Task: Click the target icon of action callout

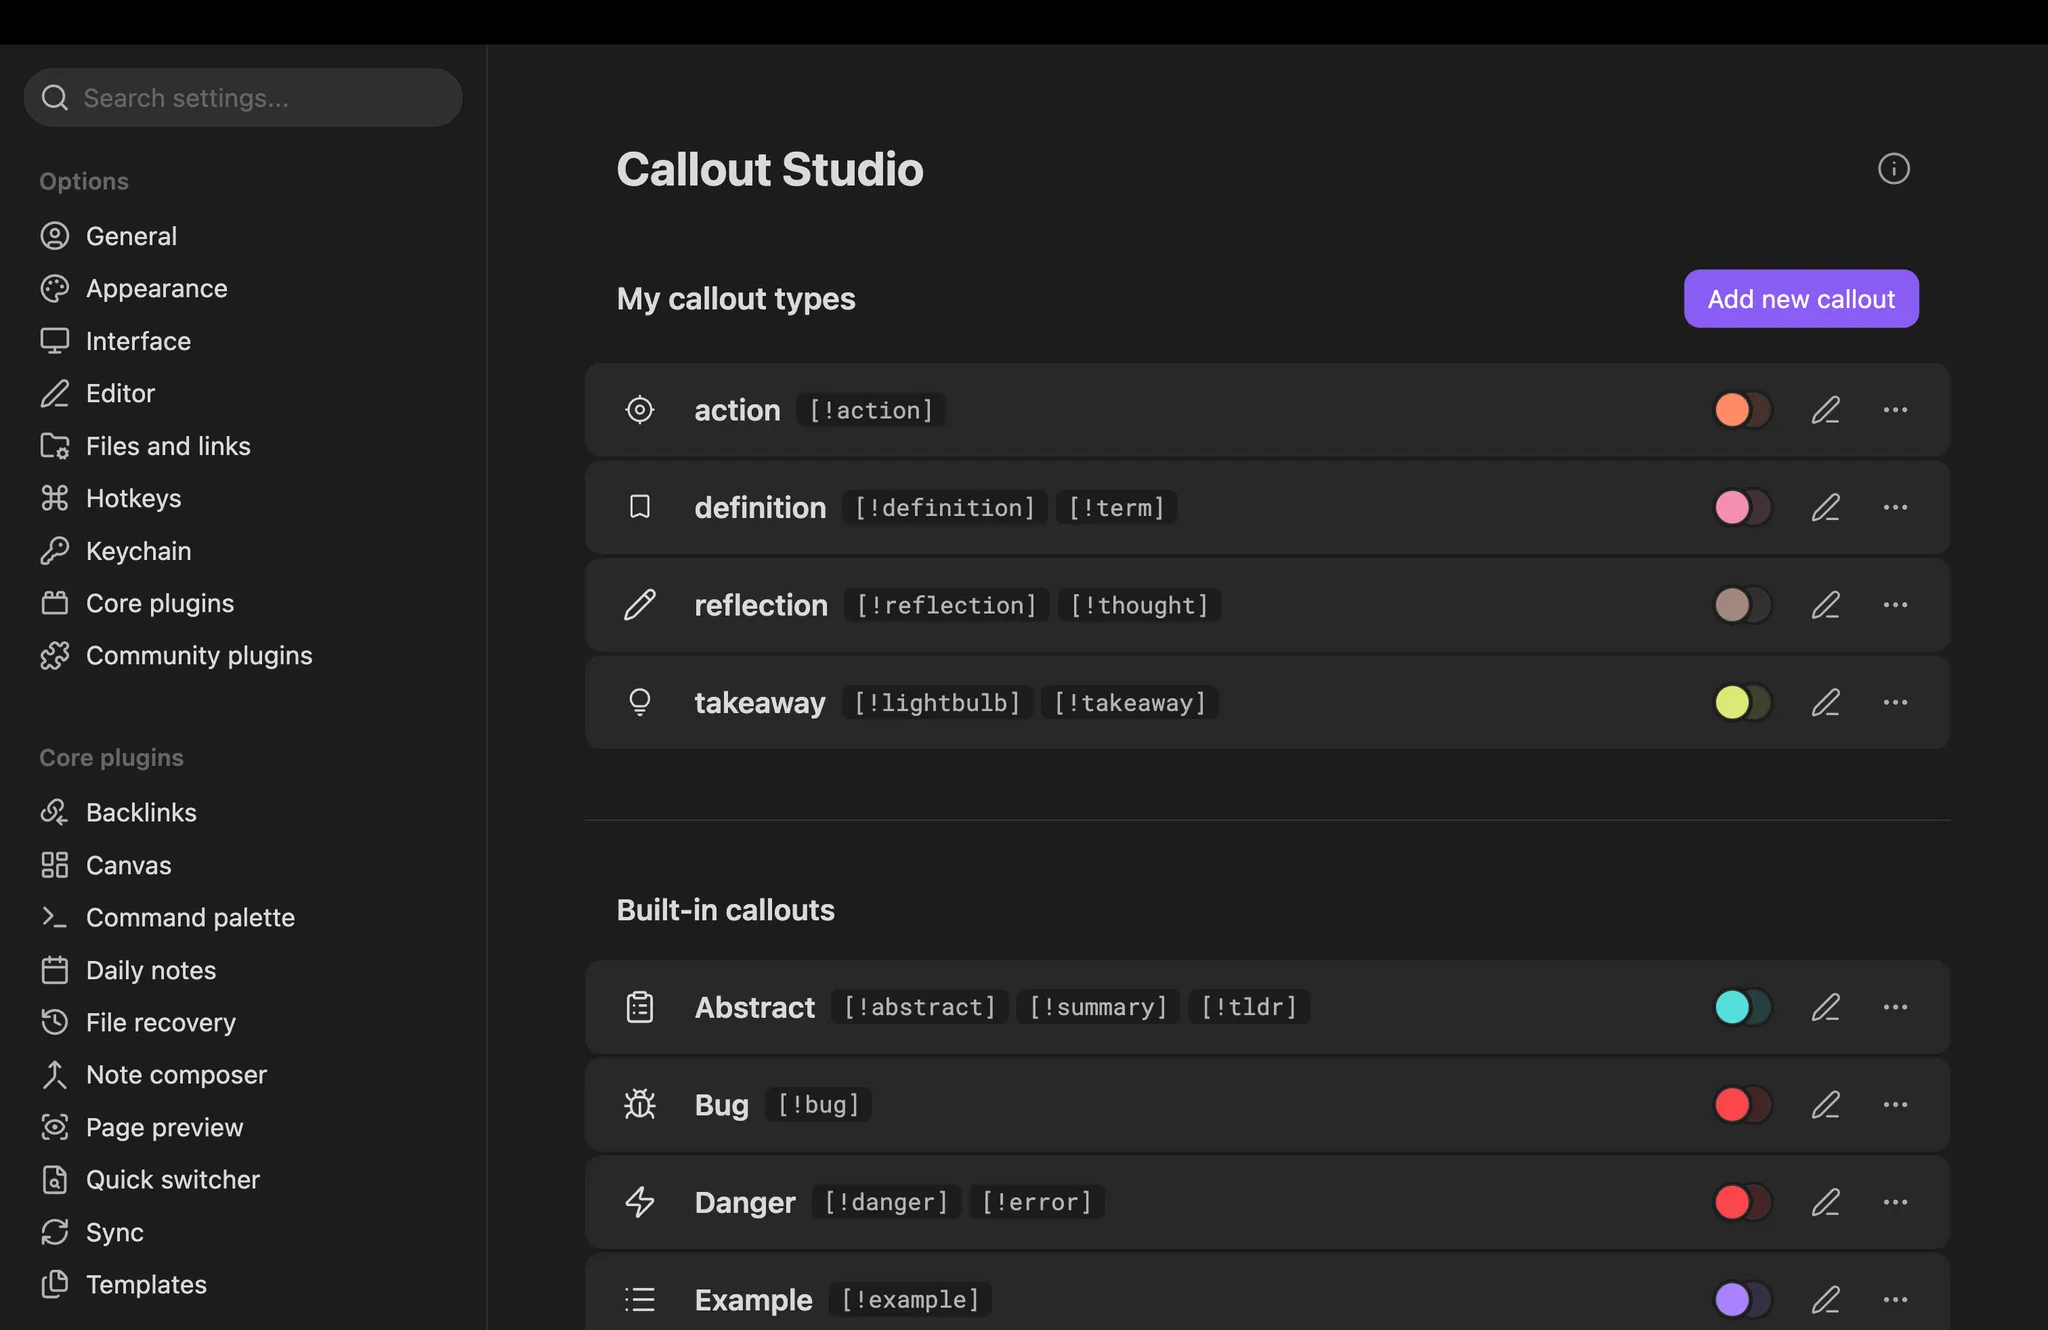Action: click(x=640, y=410)
